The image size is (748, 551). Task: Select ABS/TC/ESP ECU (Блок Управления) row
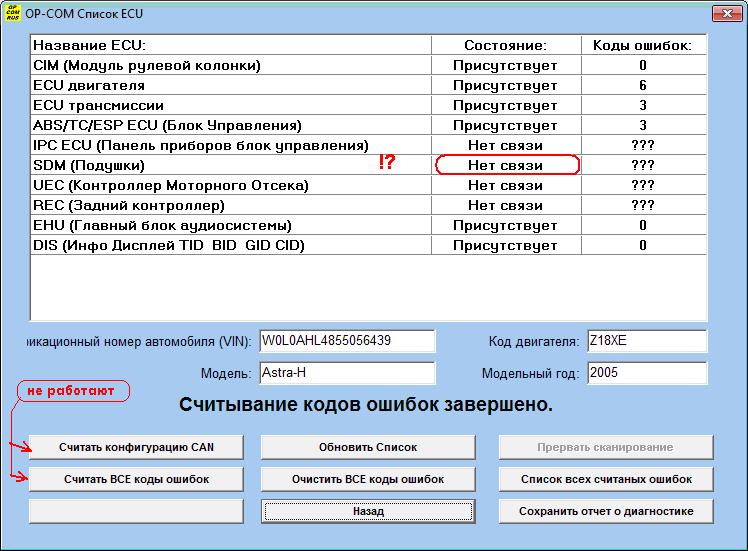[368, 125]
